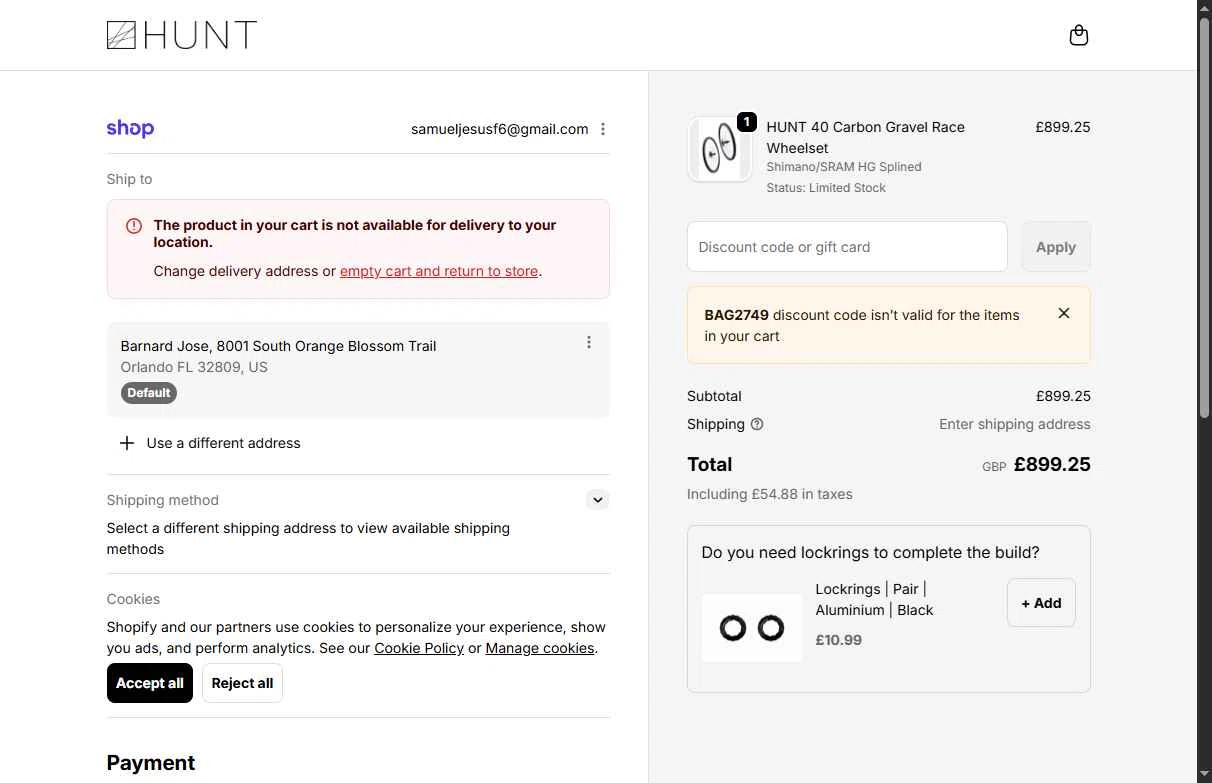The height and width of the screenshot is (783, 1212).
Task: Click the wheelset product thumbnail
Action: (720, 149)
